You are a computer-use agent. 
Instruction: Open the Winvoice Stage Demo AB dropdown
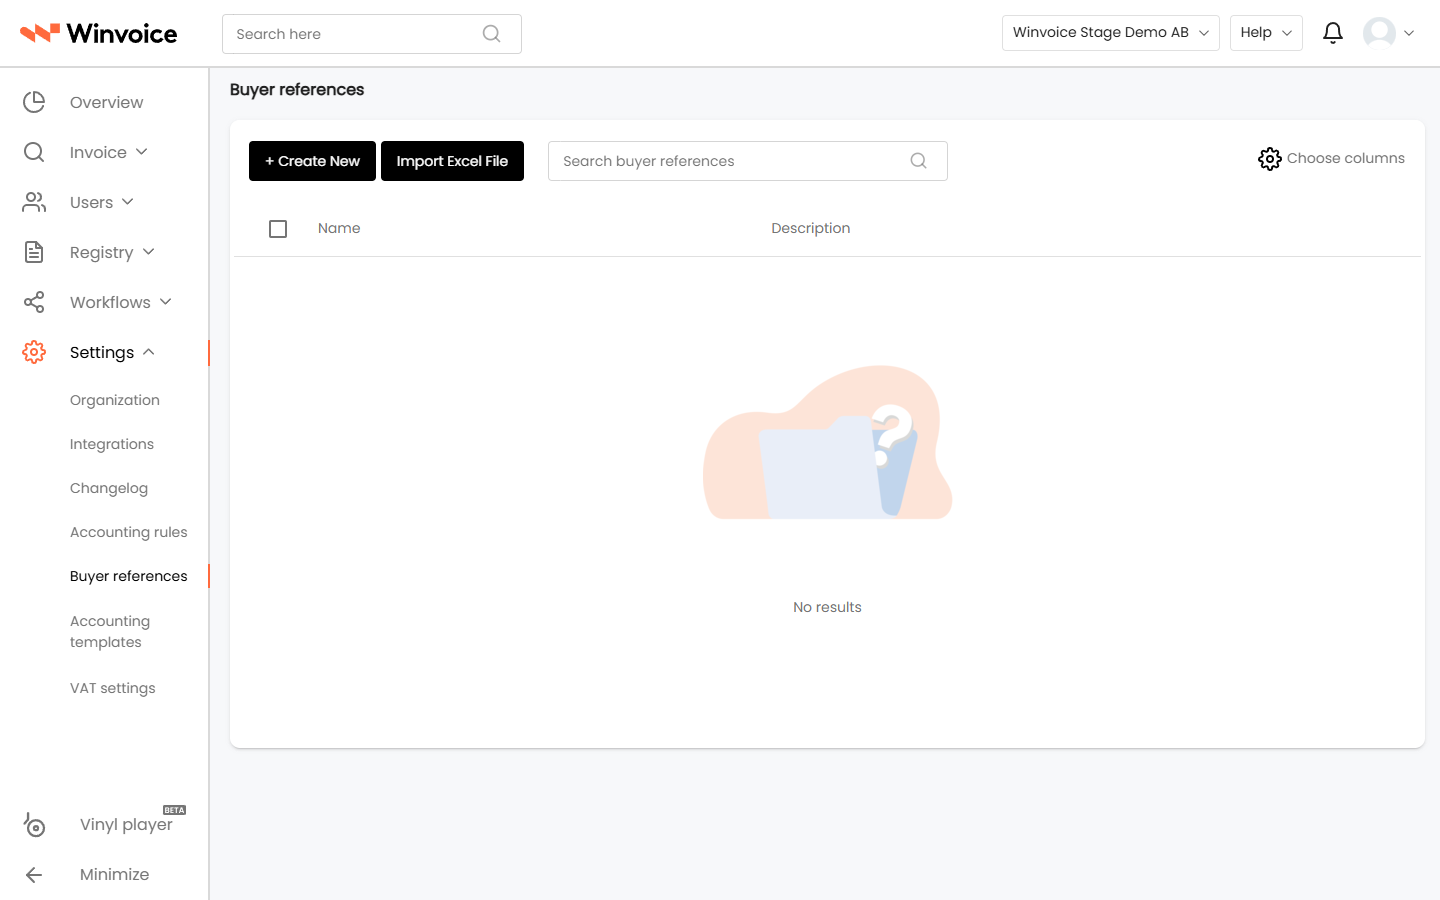point(1110,33)
